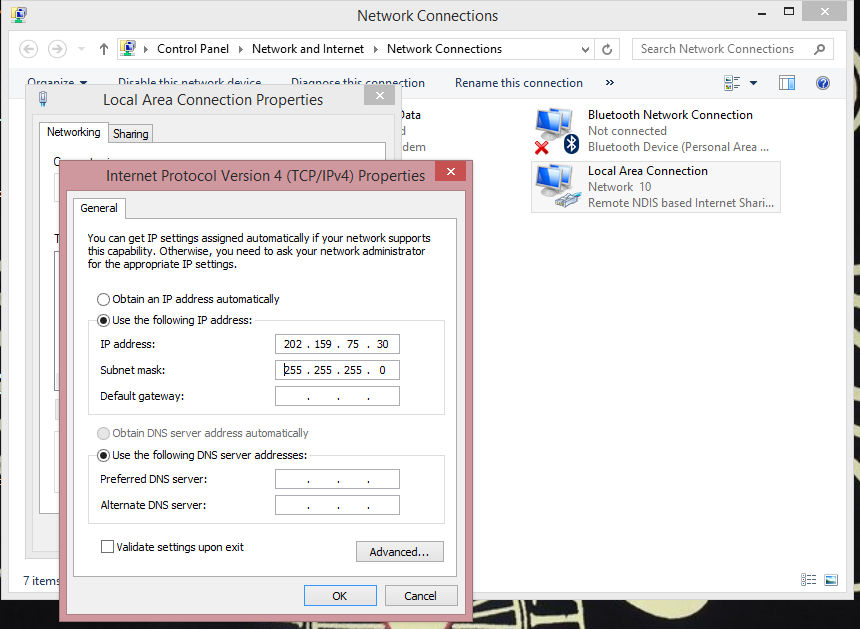Expand chevron after Control Panel breadcrumb
Screen dimensions: 860x629
[240, 49]
